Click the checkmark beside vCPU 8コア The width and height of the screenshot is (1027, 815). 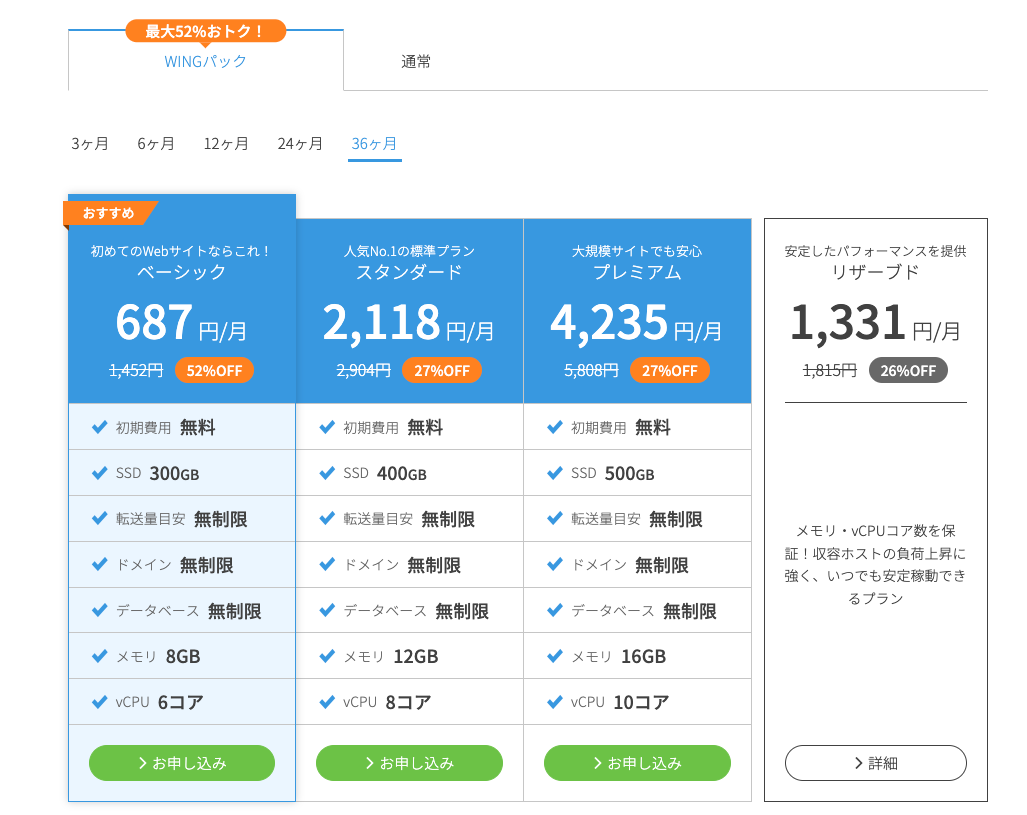(x=327, y=702)
